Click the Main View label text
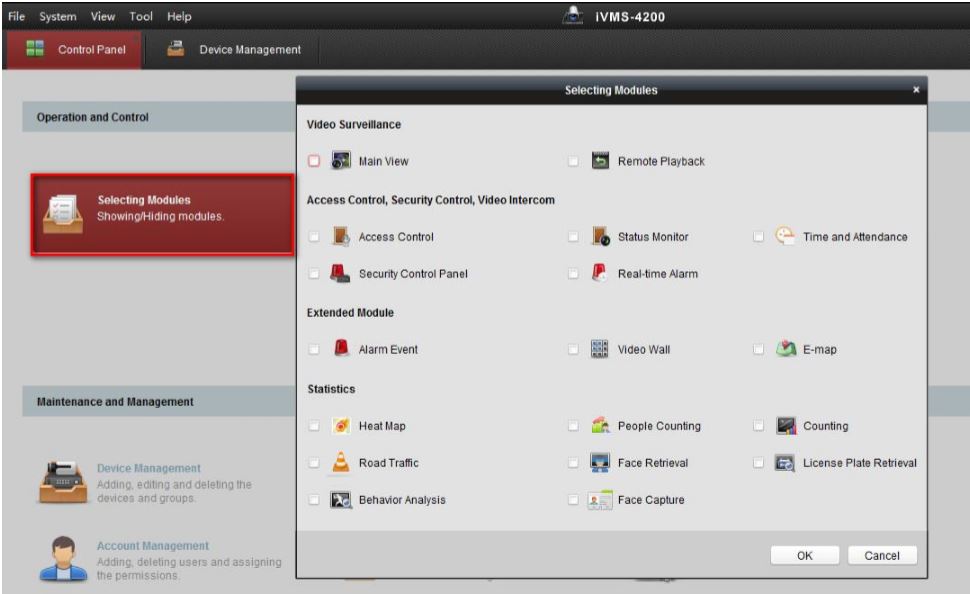Viewport: 970px width, 594px height. tap(384, 161)
